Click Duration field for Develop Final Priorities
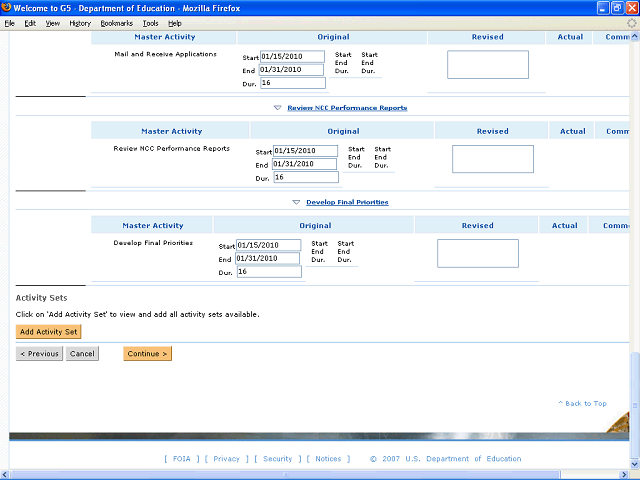Image resolution: width=640 pixels, height=480 pixels. click(x=269, y=272)
